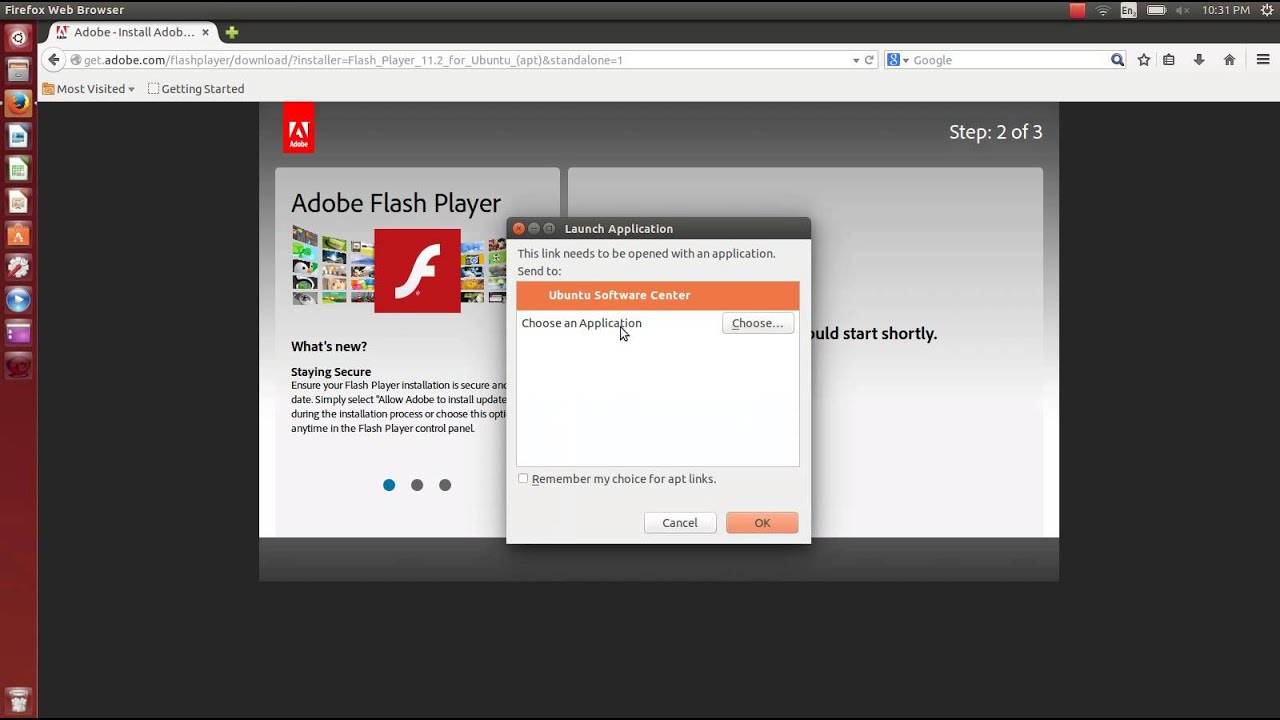This screenshot has width=1280, height=720.
Task: Select the second carousel dot
Action: (x=417, y=485)
